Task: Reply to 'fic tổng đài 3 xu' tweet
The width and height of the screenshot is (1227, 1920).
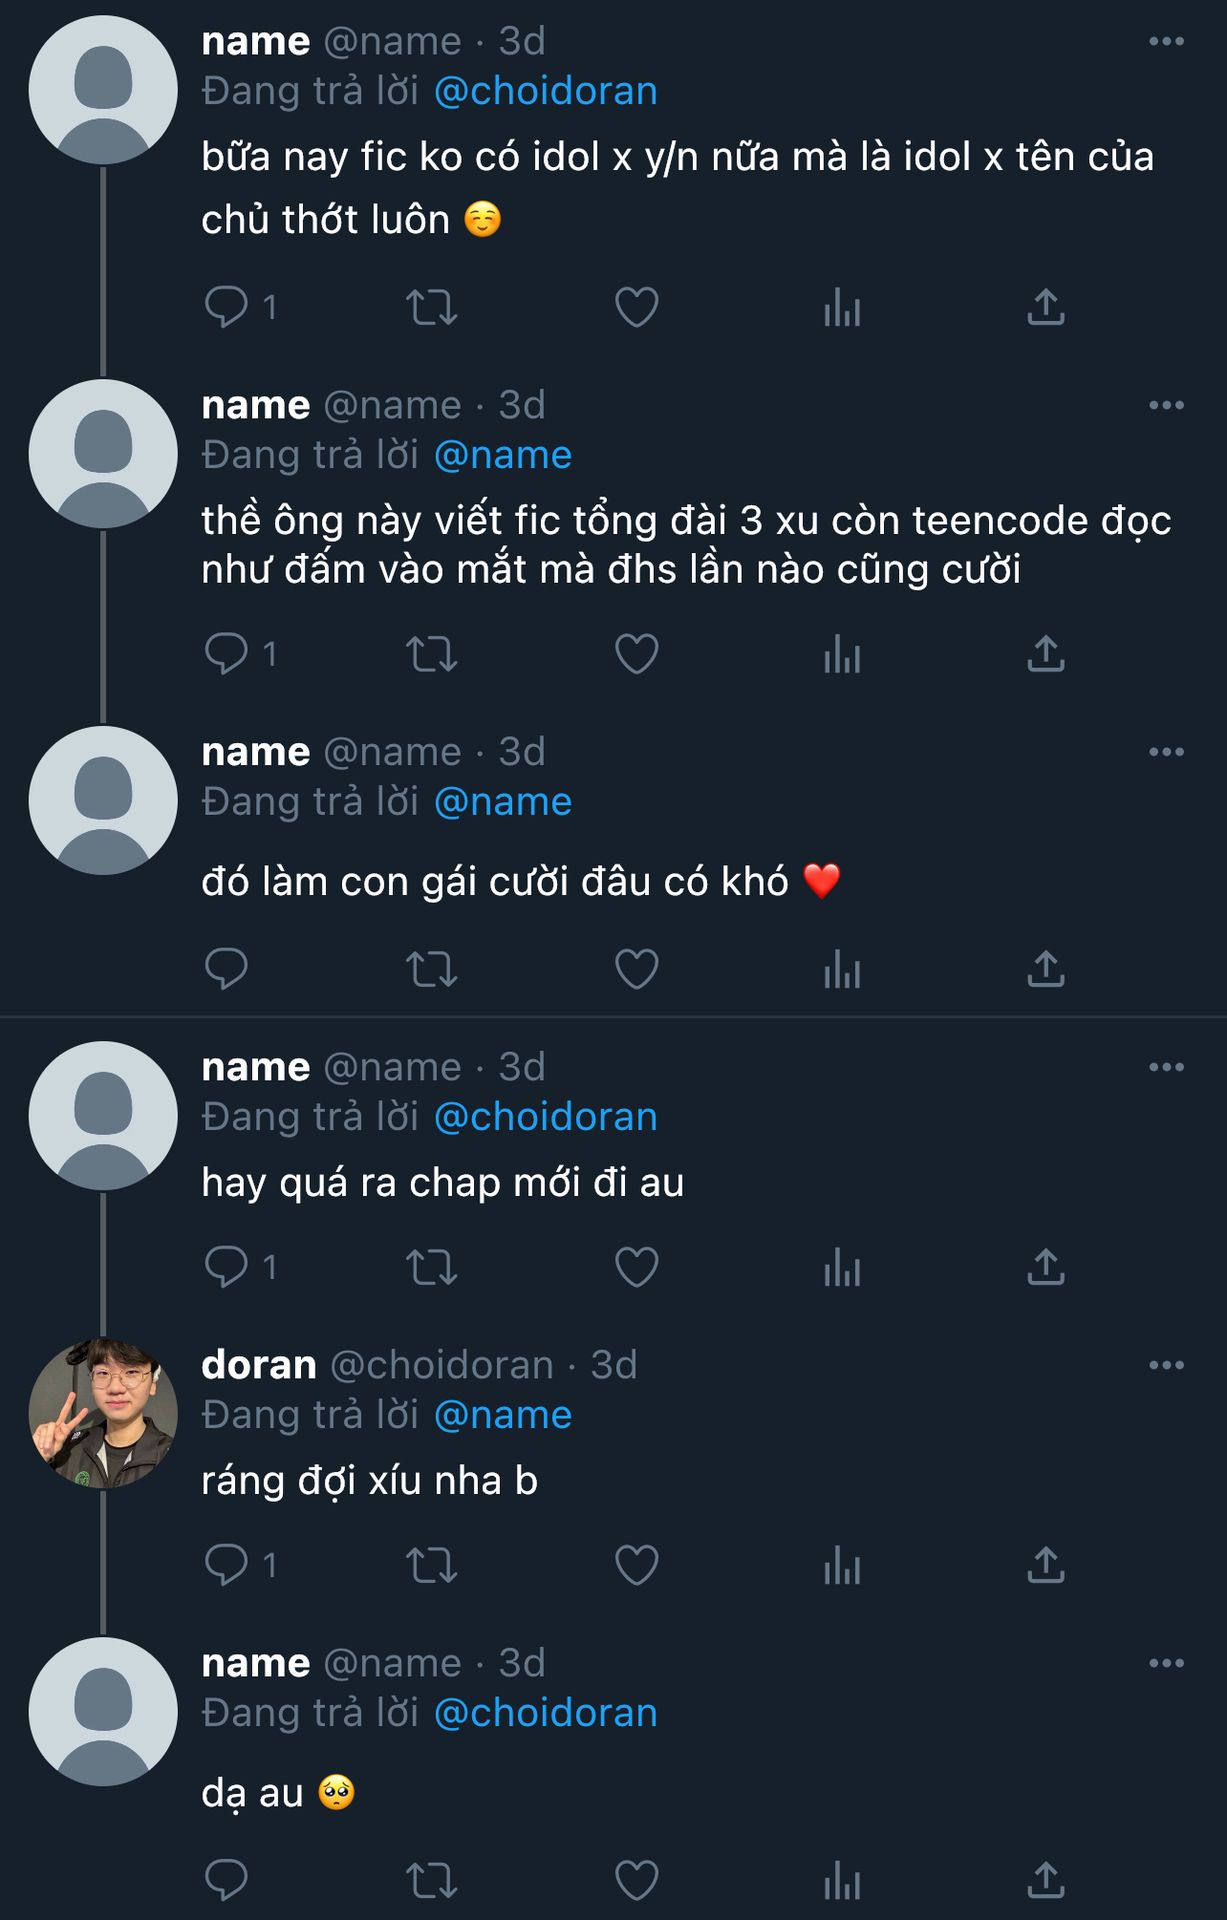Action: [x=226, y=654]
